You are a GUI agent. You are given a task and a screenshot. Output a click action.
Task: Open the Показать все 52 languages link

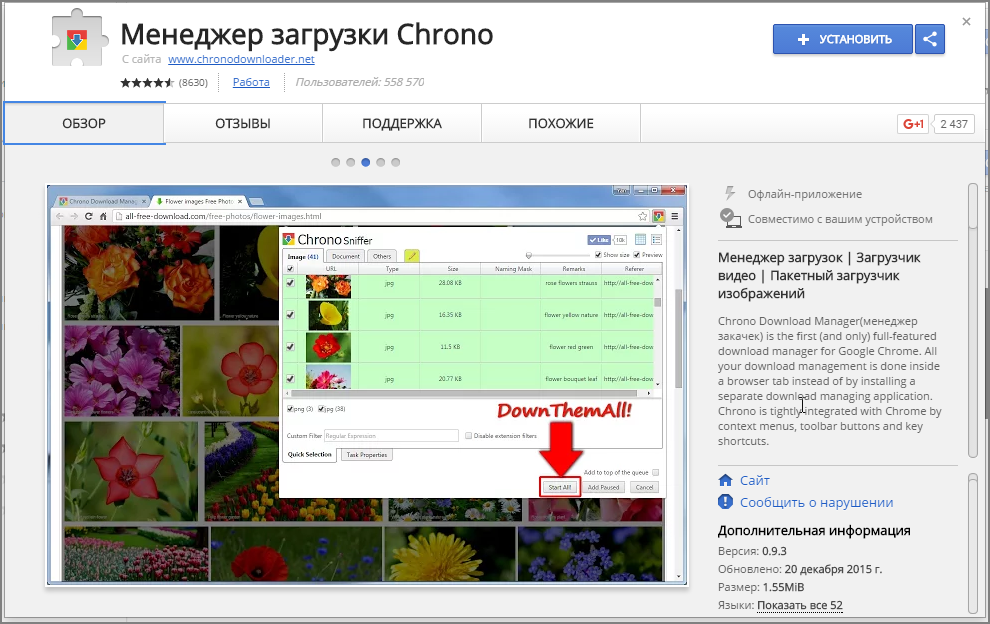point(800,605)
